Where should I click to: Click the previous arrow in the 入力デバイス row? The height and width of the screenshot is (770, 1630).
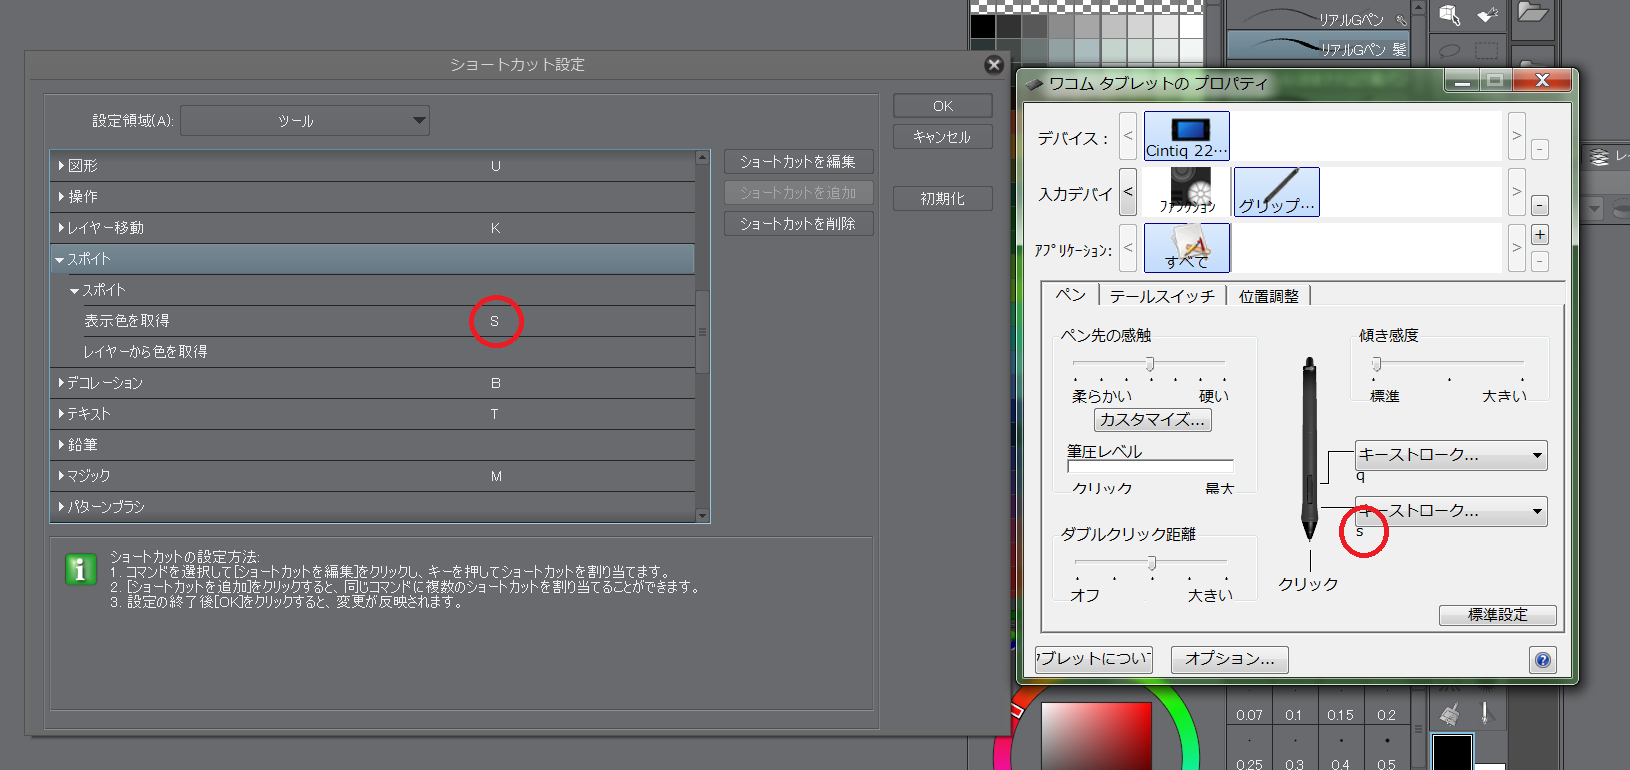click(1128, 191)
